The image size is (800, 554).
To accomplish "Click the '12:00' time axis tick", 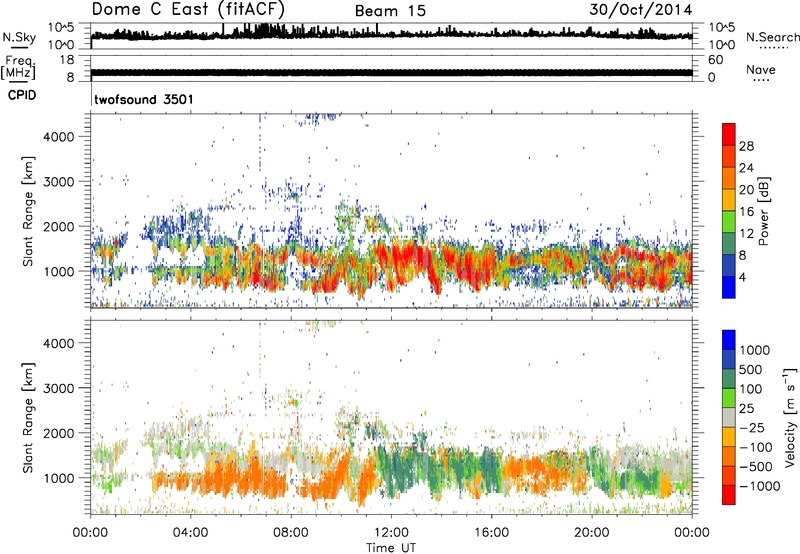I will (390, 533).
